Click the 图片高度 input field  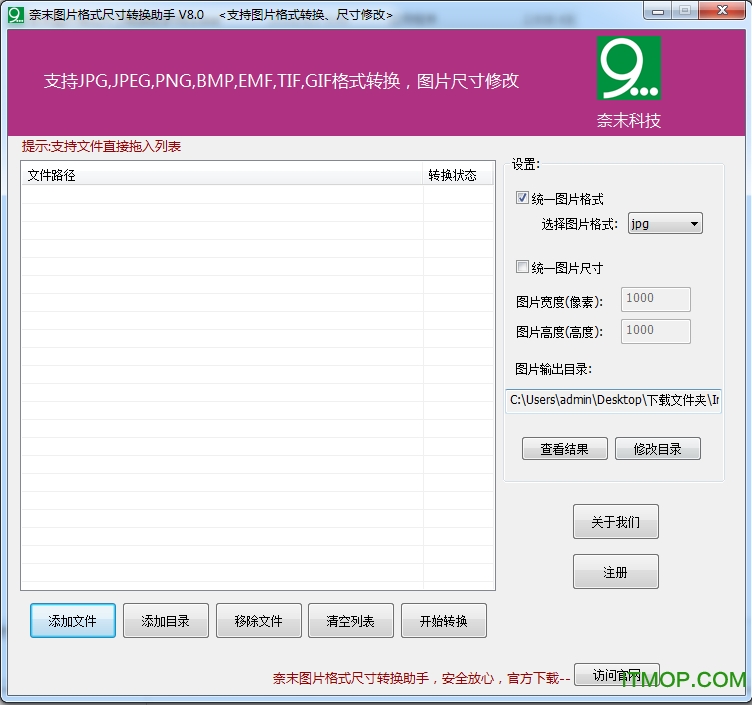click(656, 331)
